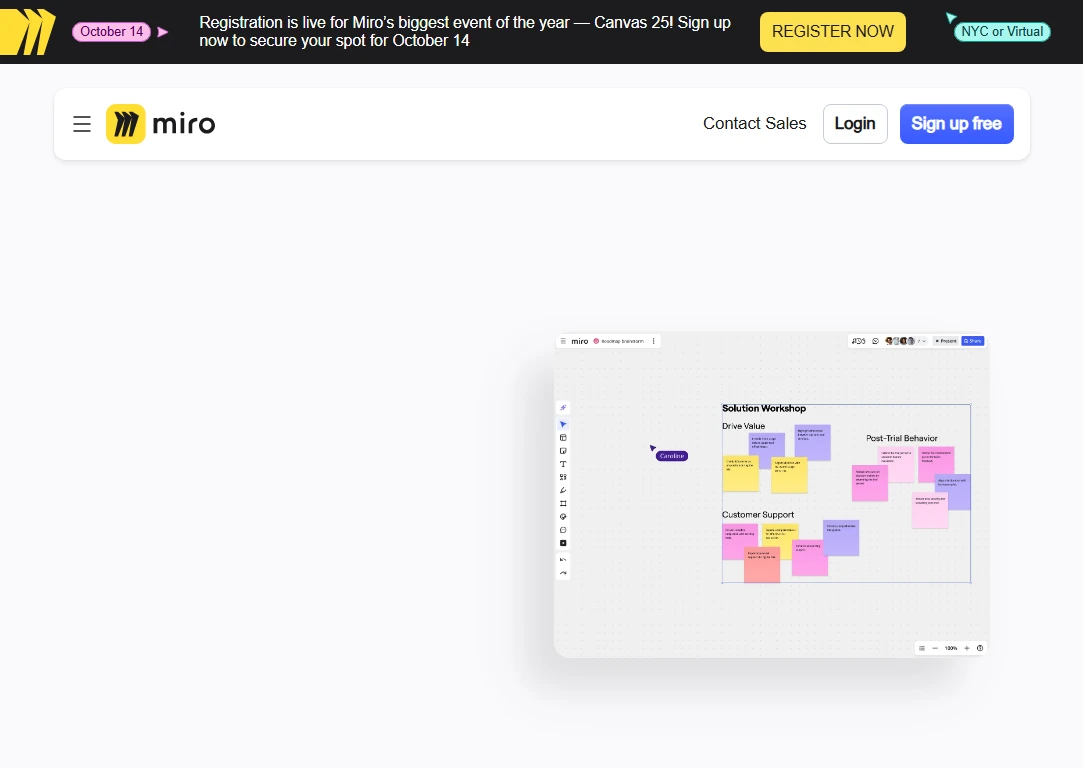The height and width of the screenshot is (768, 1083).
Task: Select the pen tool in board preview
Action: pyautogui.click(x=563, y=490)
